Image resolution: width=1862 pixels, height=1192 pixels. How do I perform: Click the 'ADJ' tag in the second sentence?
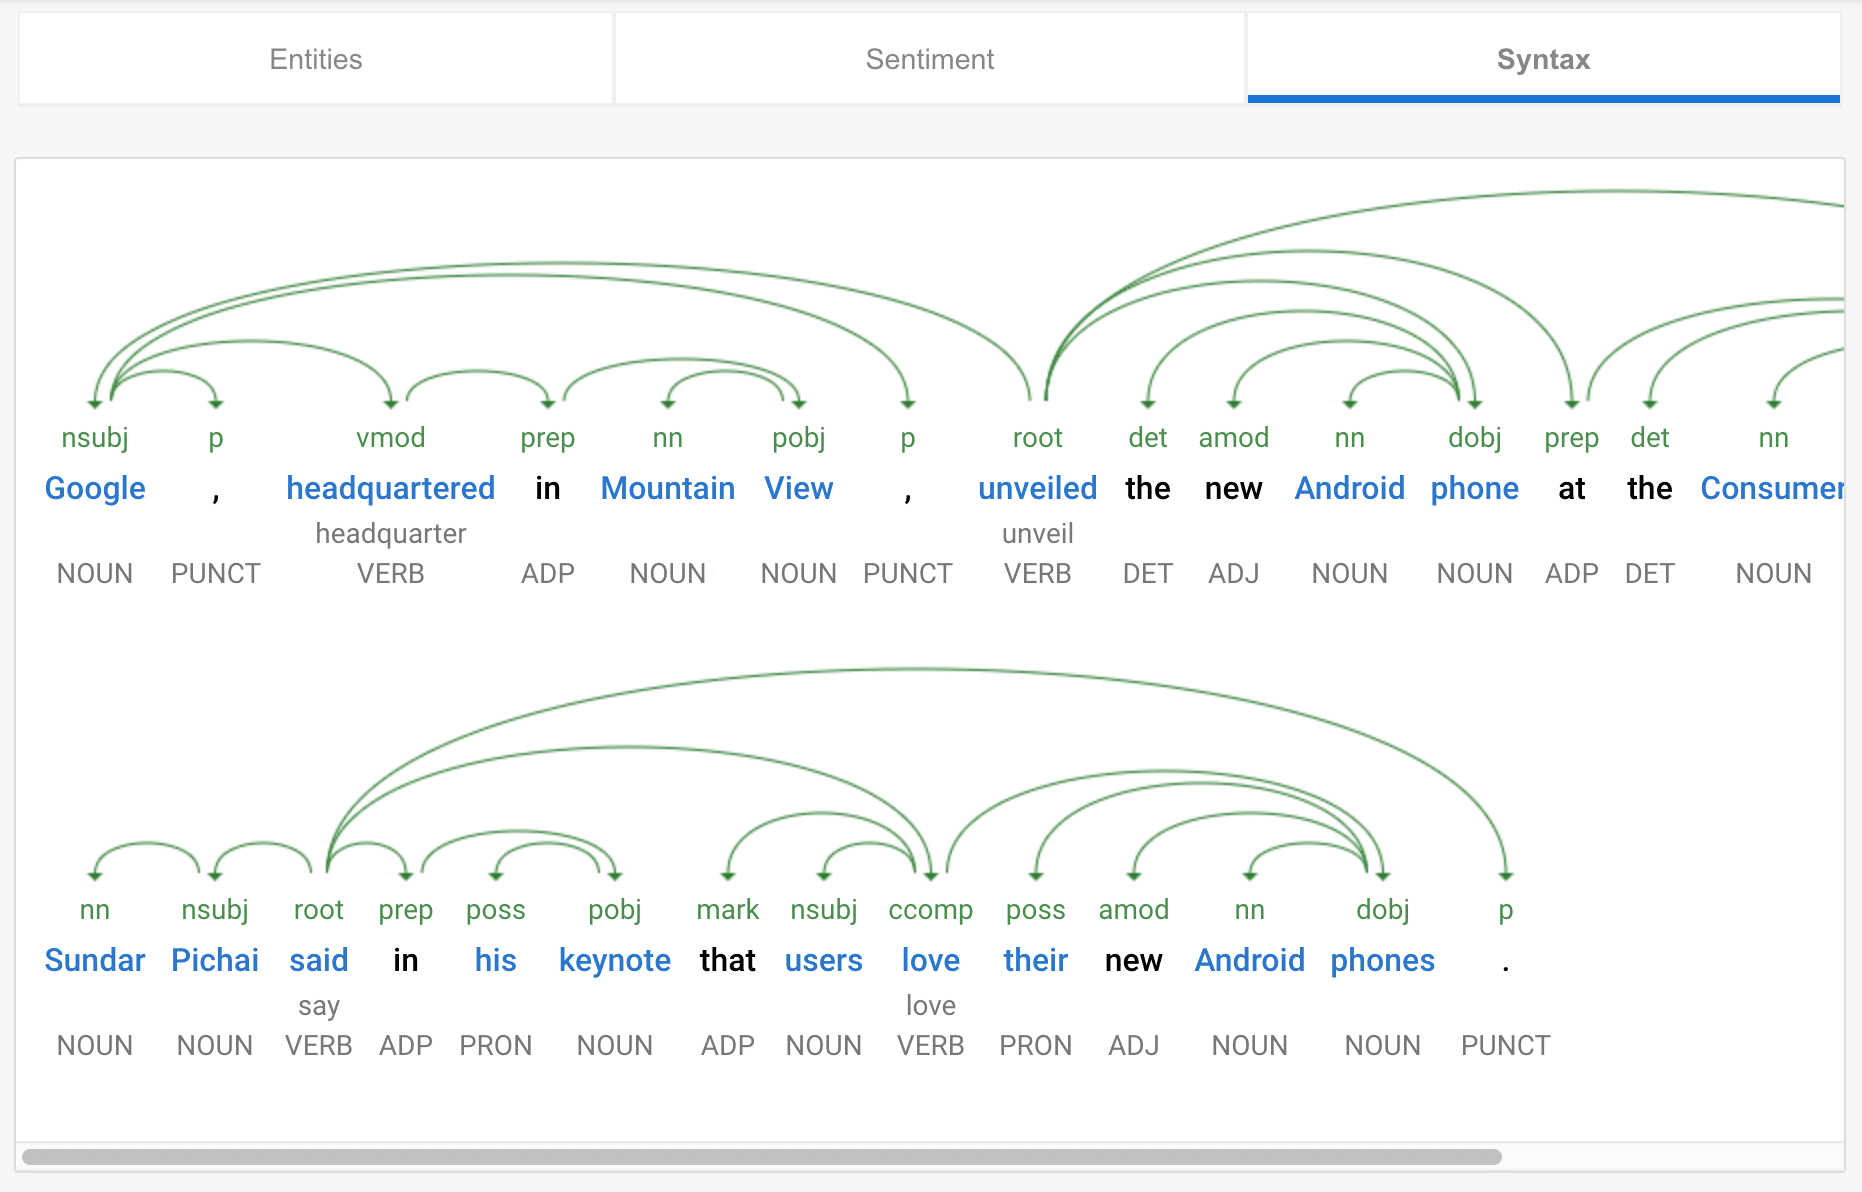tap(1133, 1046)
